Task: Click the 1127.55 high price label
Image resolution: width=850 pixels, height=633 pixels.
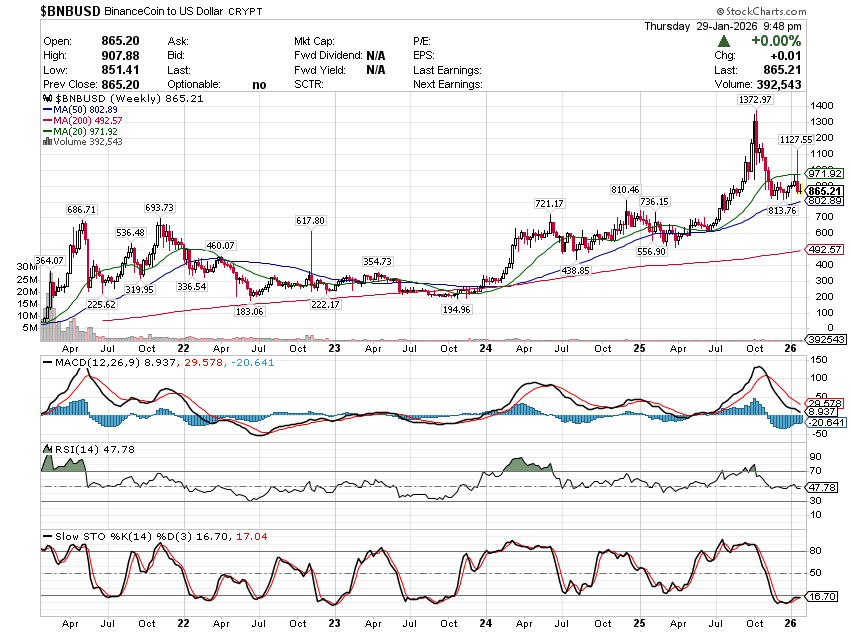Action: (x=797, y=140)
